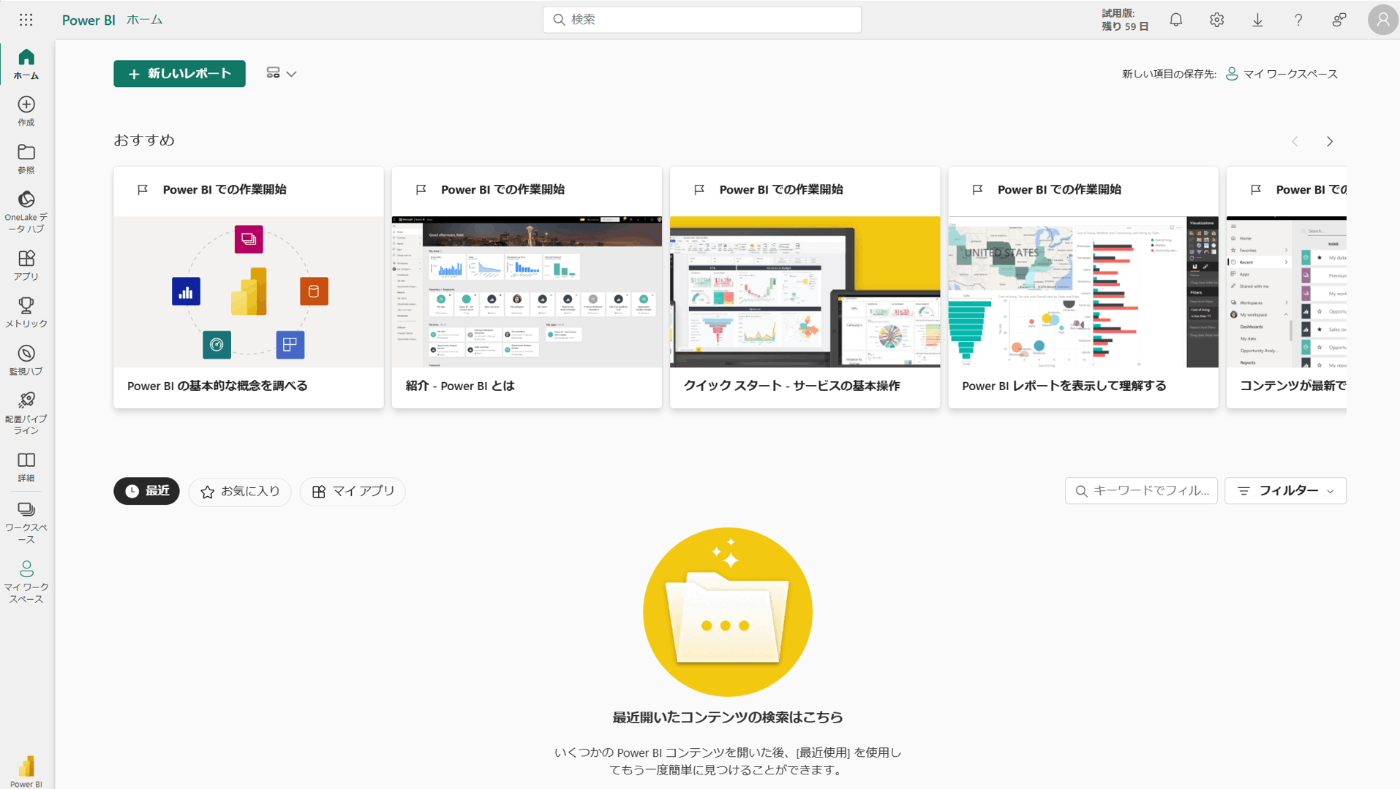Screen dimensions: 1400x789
Task: Click the 紹介 - Power BI とは title text
Action: coord(460,386)
